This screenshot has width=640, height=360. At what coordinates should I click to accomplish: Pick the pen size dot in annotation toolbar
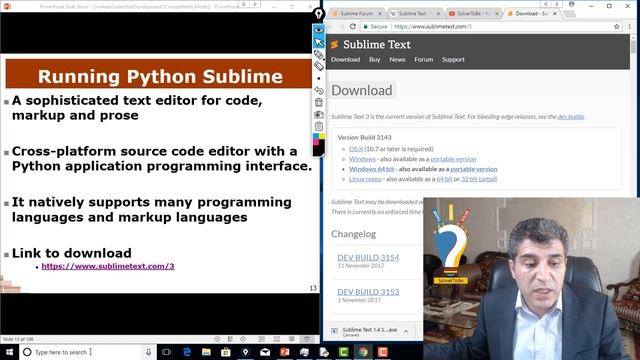click(x=318, y=78)
